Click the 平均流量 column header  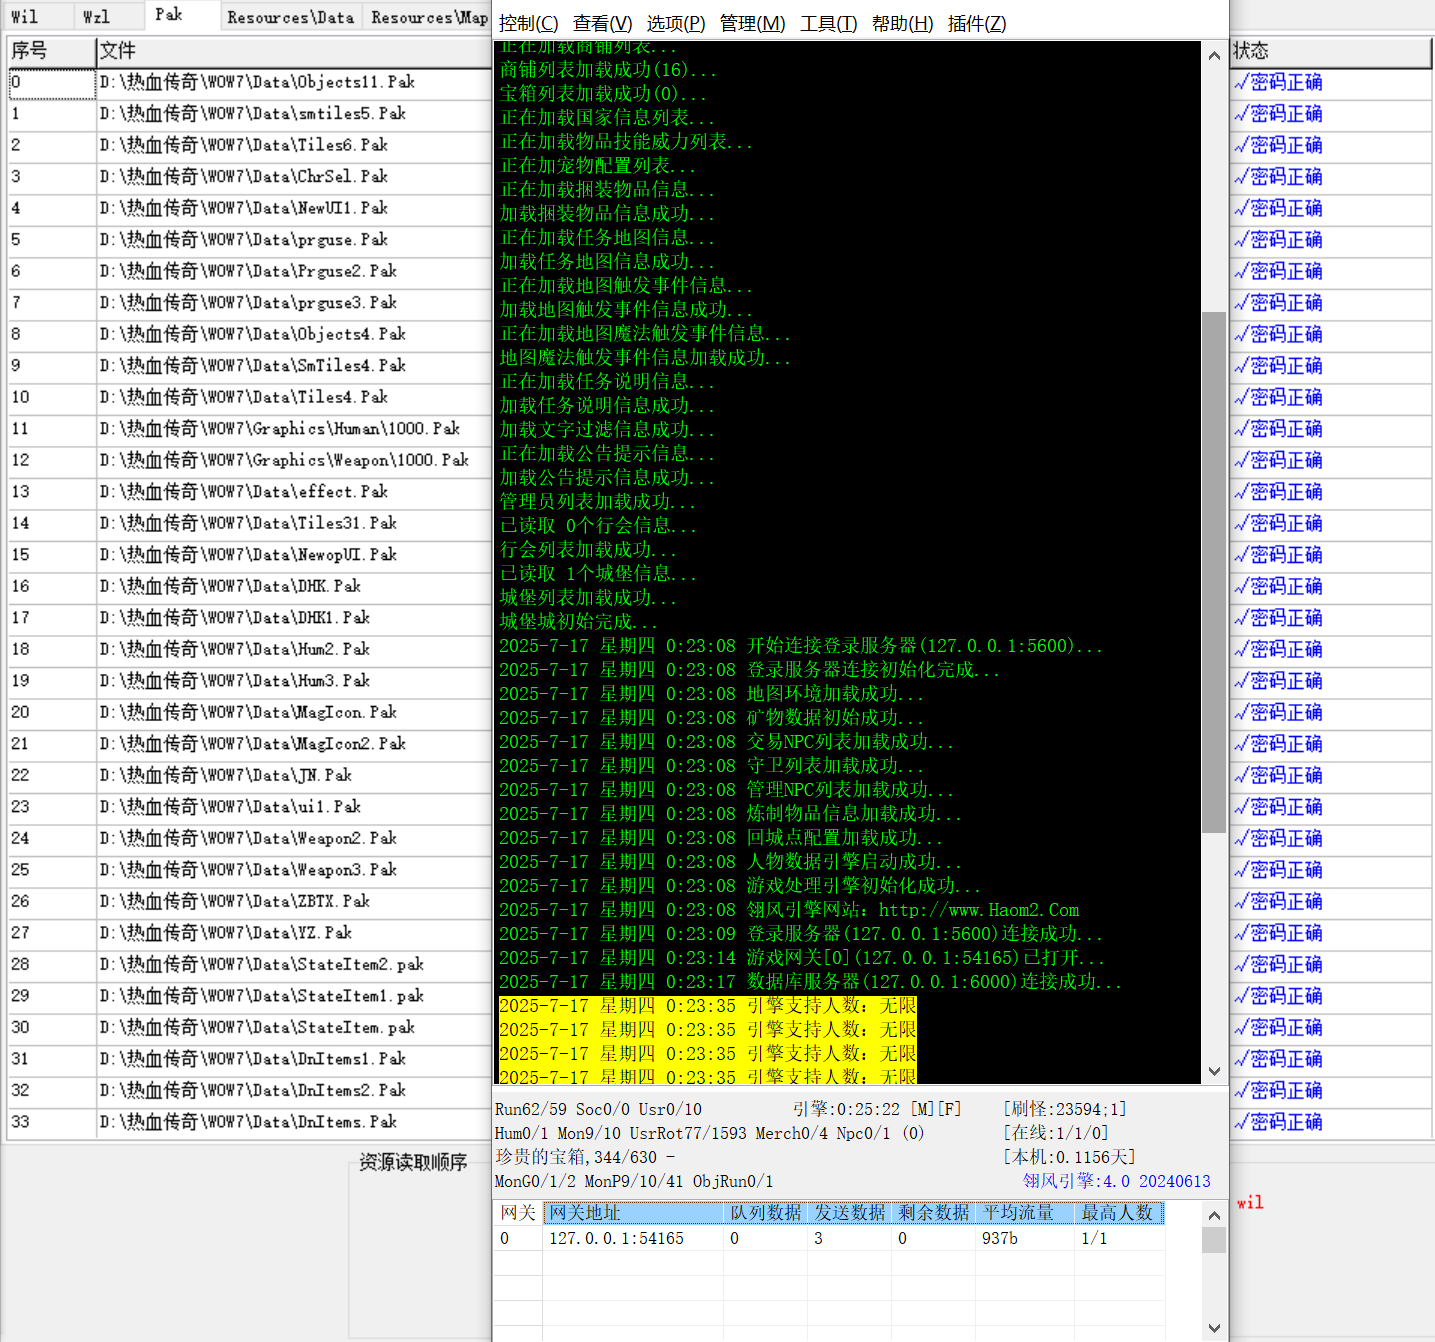point(1025,1213)
